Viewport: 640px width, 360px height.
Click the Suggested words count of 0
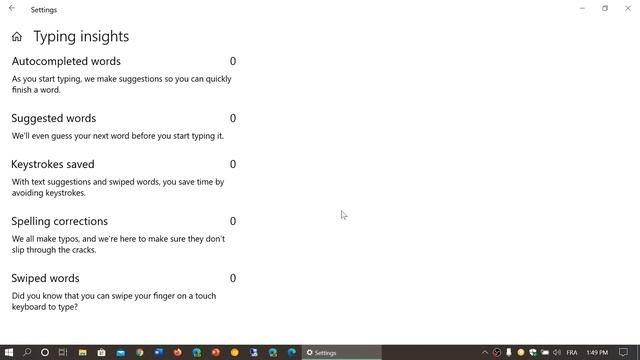[x=233, y=118]
